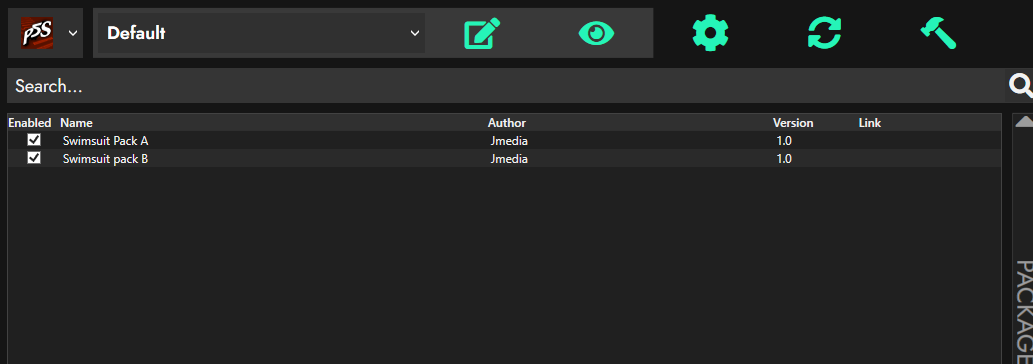1033x364 pixels.
Task: Sort by the Enabled column header
Action: coord(30,123)
